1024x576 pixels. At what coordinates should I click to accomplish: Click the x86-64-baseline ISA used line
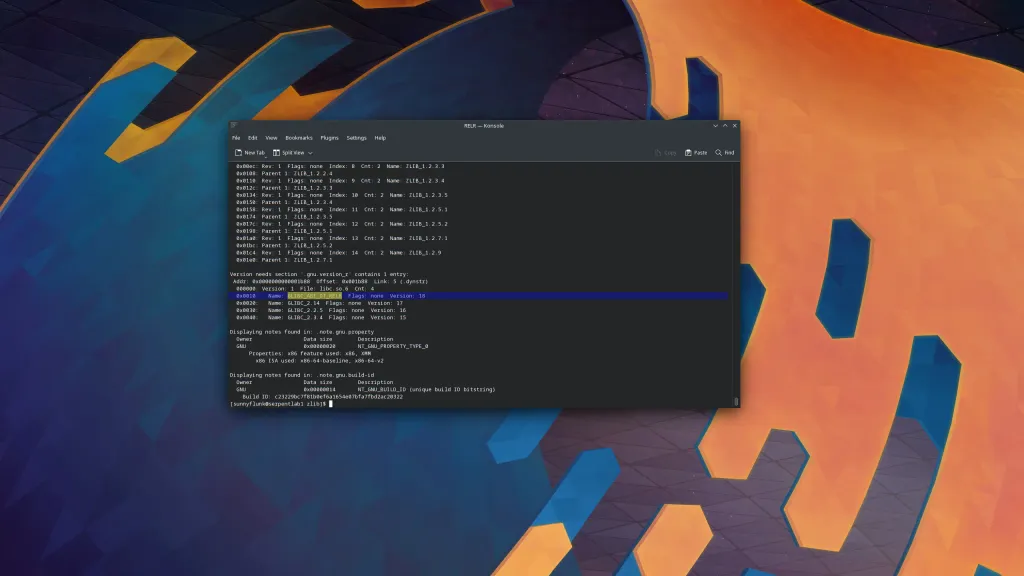(x=319, y=360)
